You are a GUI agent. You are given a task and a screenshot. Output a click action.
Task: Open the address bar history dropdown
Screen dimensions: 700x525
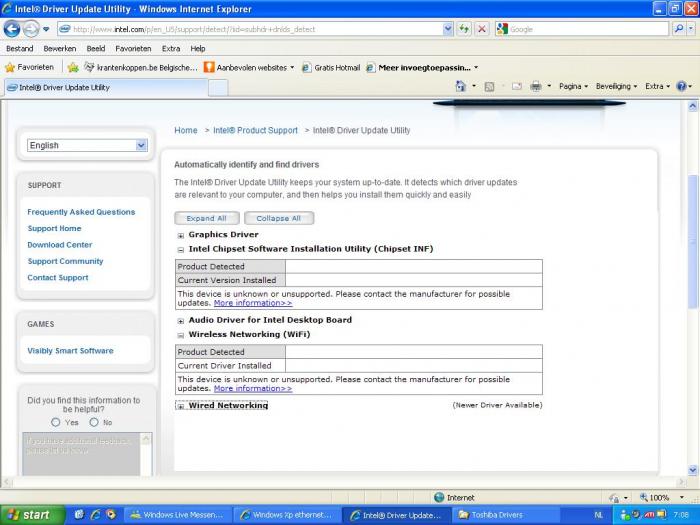pyautogui.click(x=448, y=29)
